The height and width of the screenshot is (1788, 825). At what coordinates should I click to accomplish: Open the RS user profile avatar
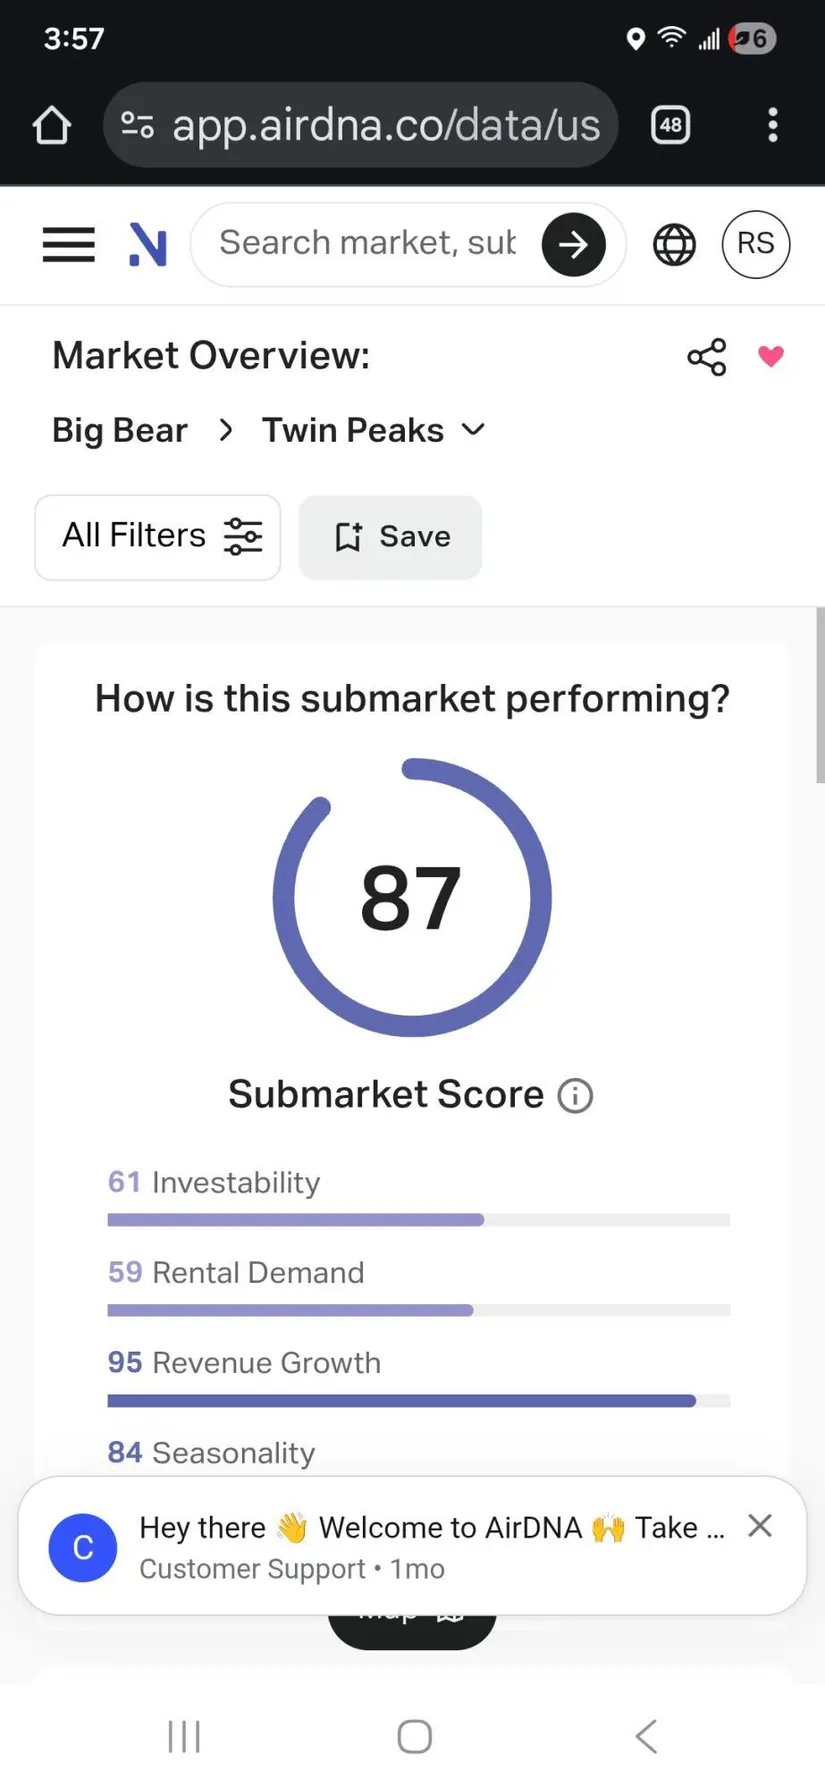click(755, 244)
